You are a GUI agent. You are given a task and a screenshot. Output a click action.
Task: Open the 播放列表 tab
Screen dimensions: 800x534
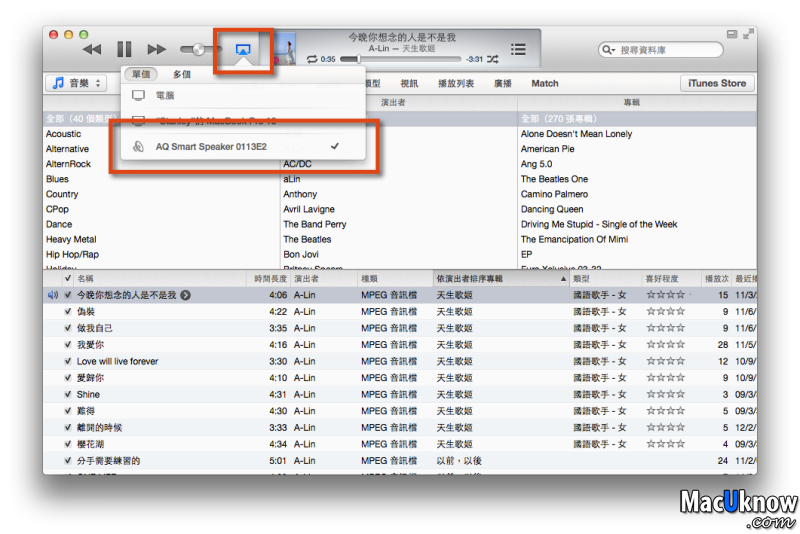pos(456,83)
